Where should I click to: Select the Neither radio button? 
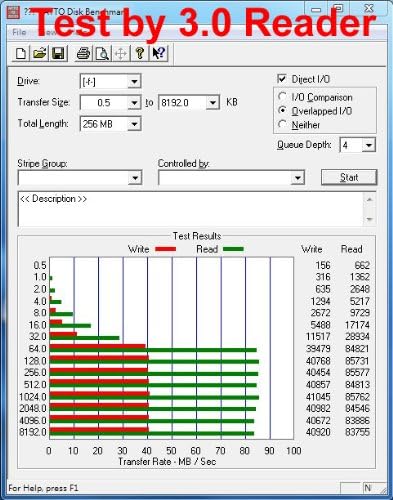pos(282,125)
